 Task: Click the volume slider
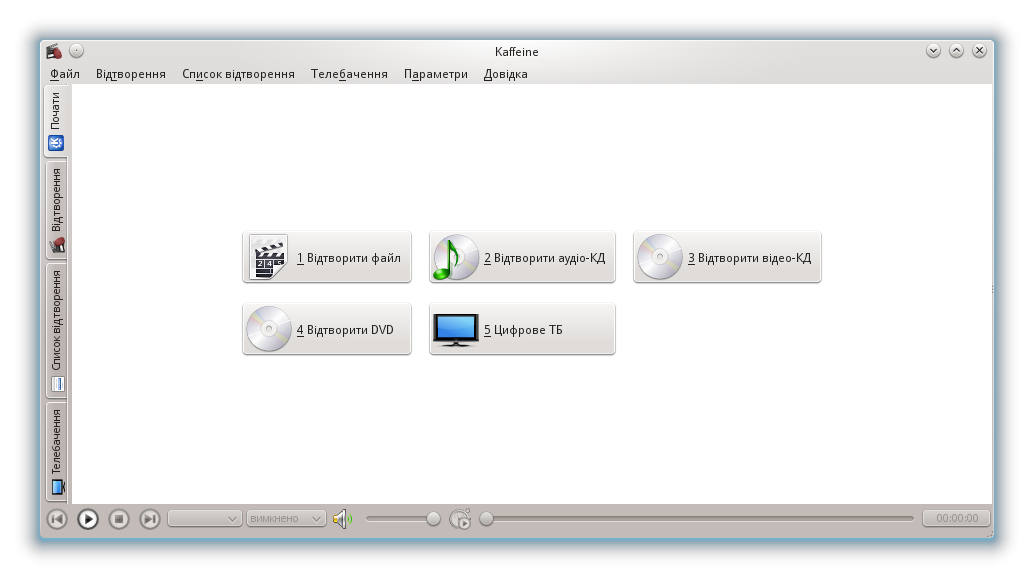[x=403, y=519]
